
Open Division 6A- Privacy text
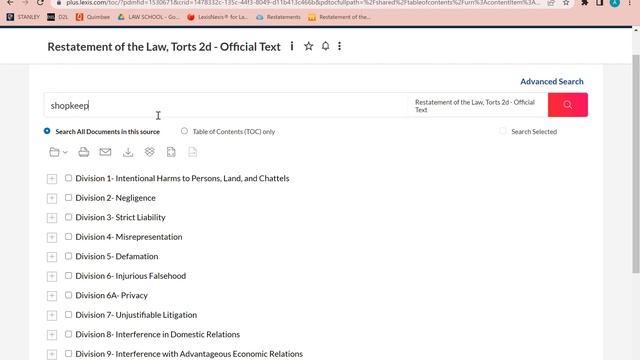pyautogui.click(x=111, y=296)
